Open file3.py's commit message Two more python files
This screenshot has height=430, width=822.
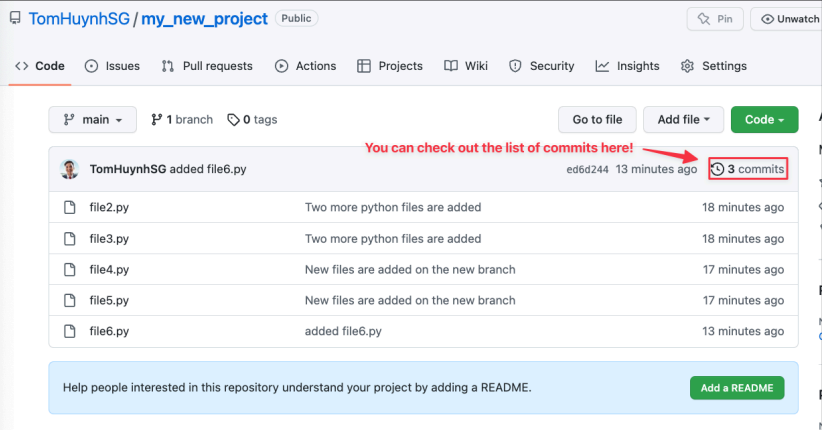(x=393, y=239)
